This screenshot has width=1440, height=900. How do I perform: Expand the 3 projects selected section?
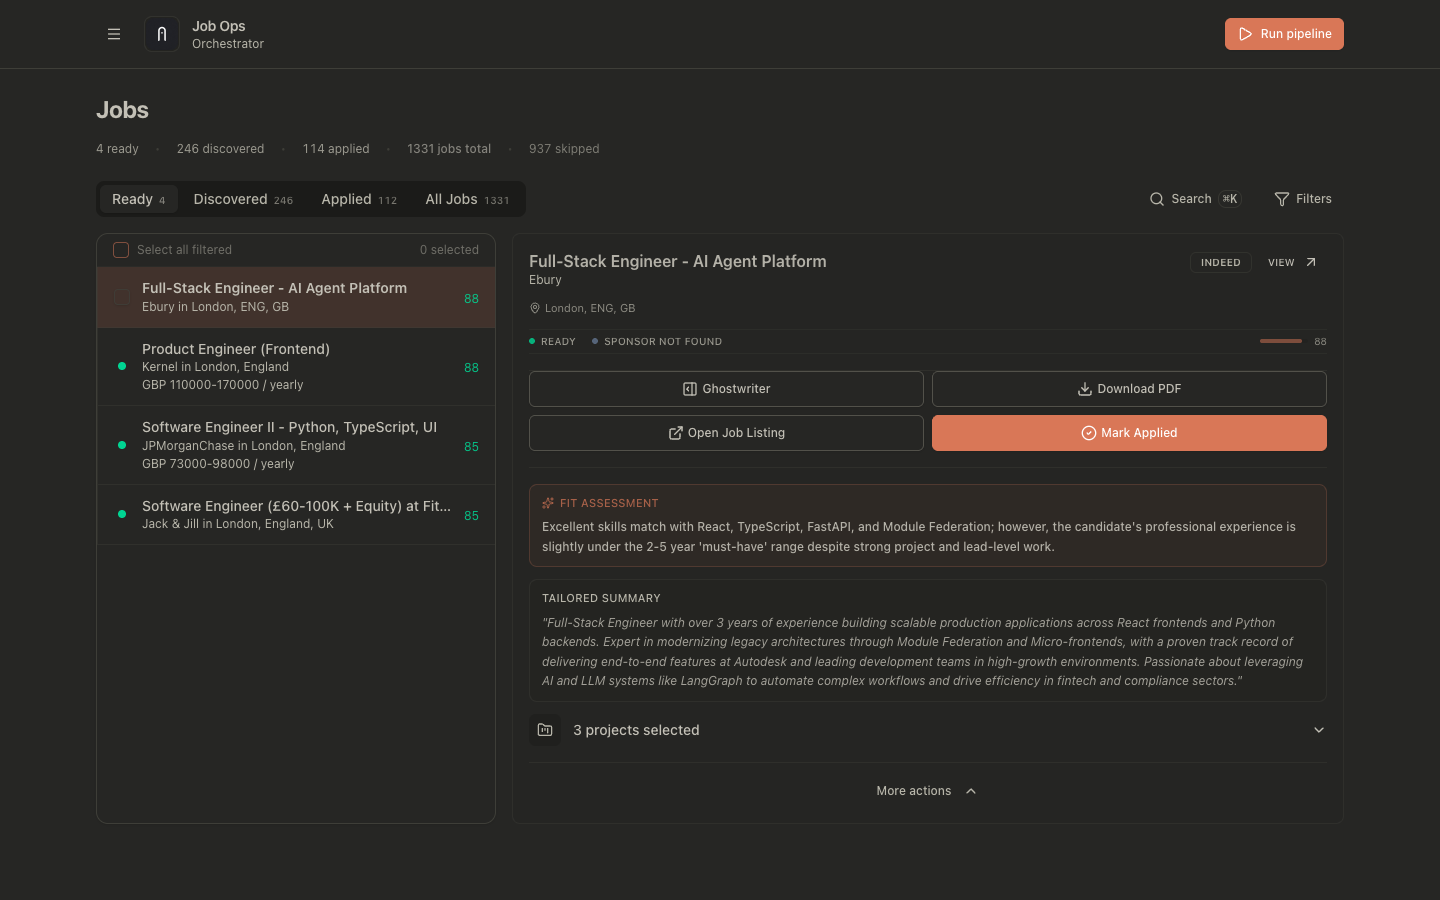1318,730
